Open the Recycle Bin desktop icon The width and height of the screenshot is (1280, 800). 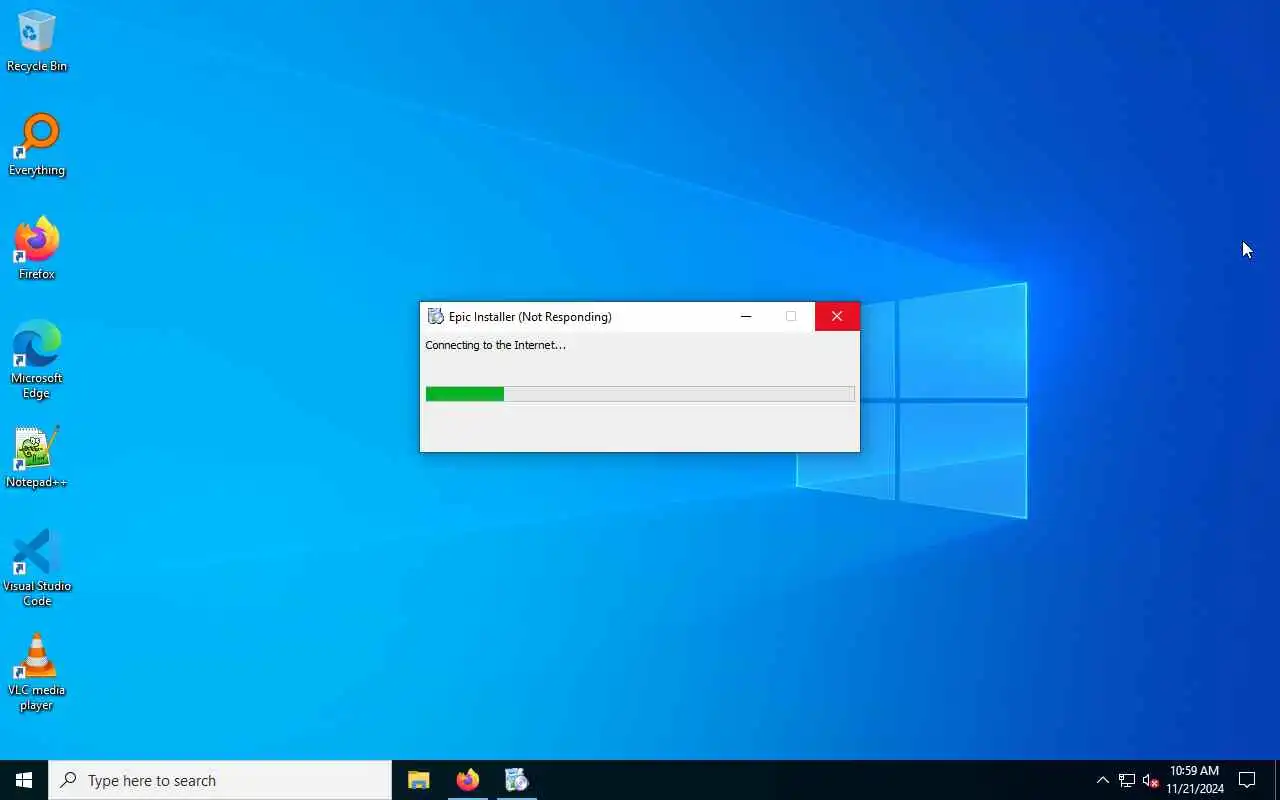point(37,42)
